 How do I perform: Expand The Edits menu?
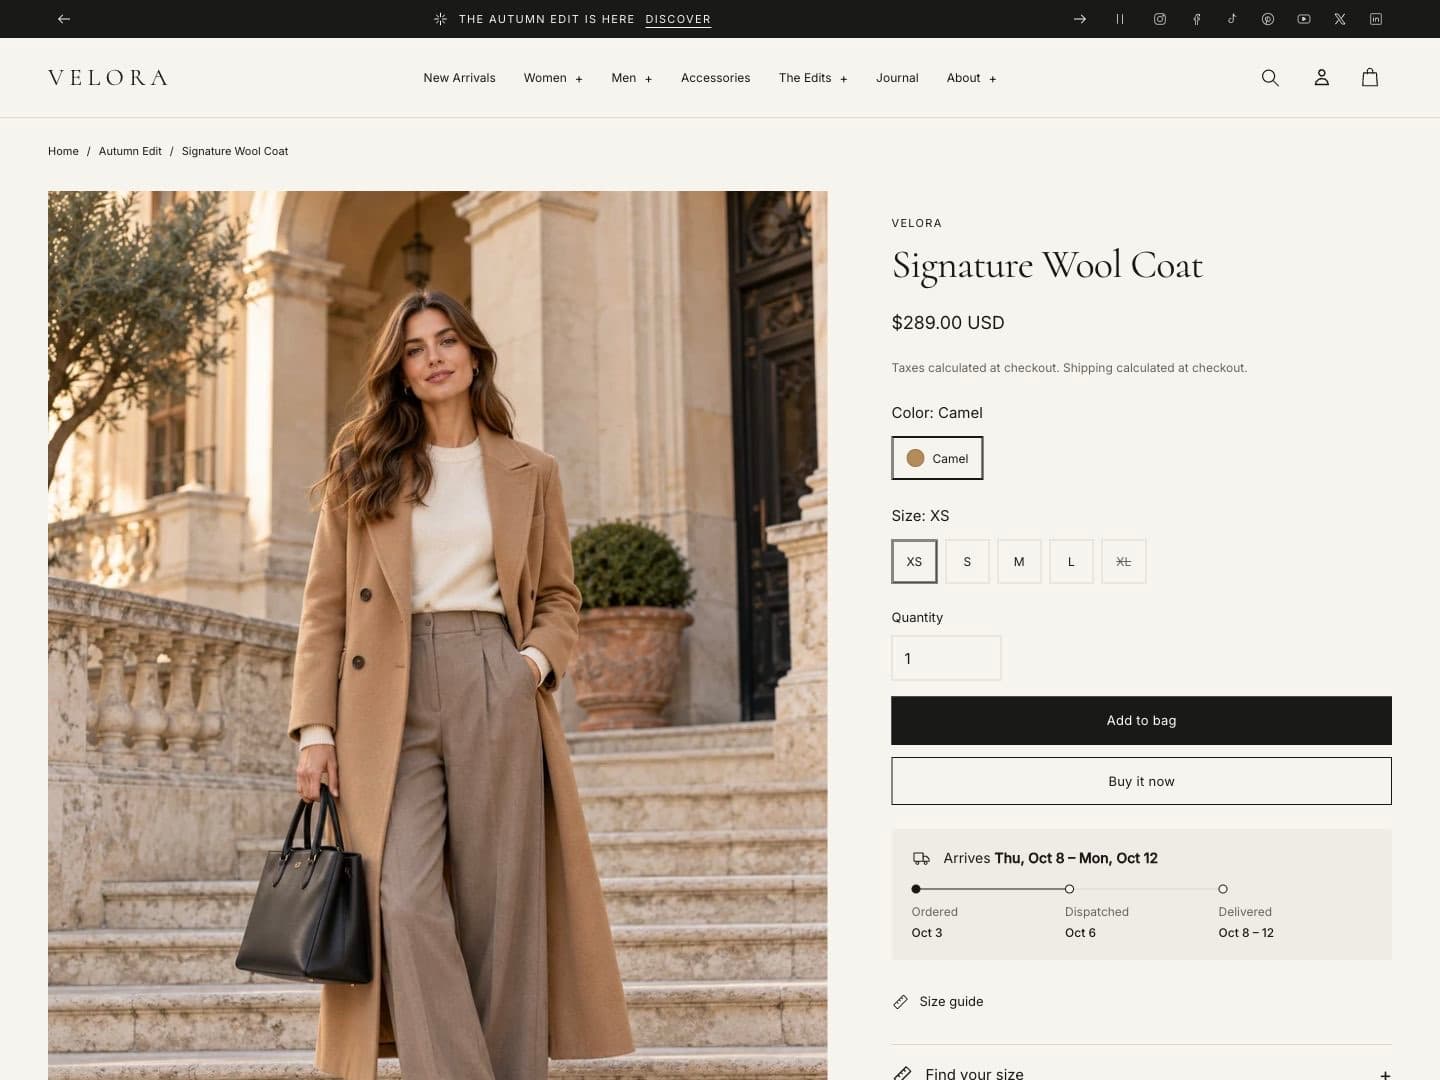pos(813,78)
